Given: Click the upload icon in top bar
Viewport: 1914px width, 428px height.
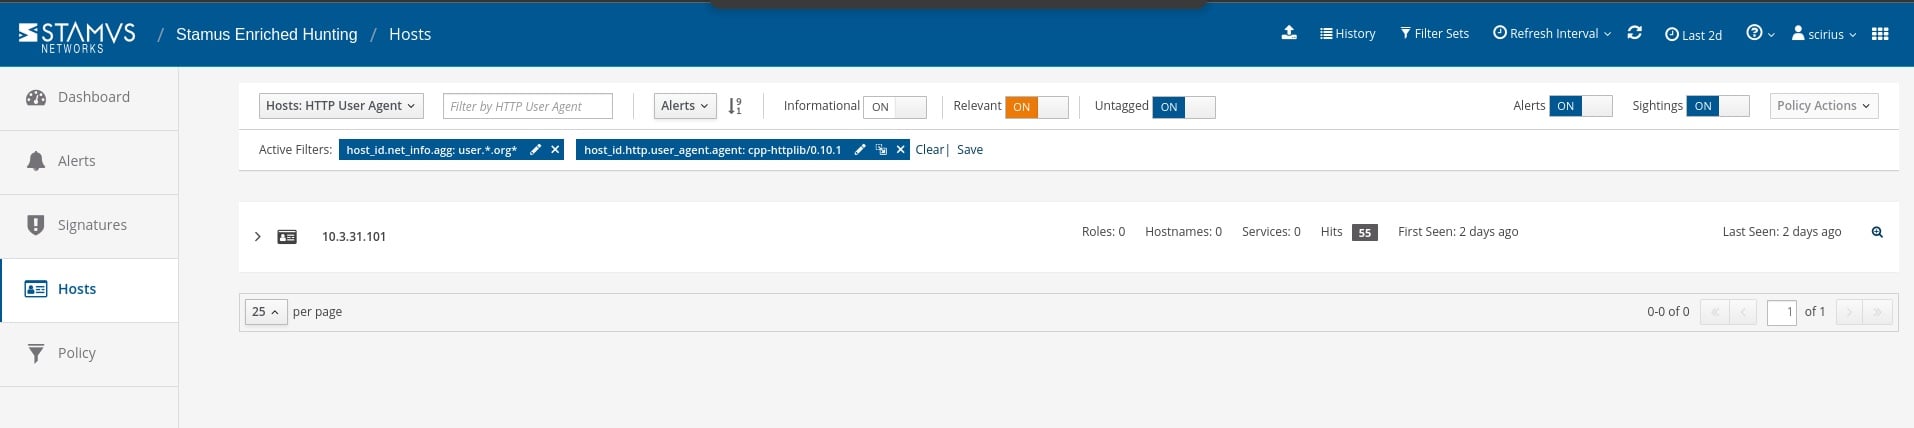Looking at the screenshot, I should click(x=1289, y=33).
